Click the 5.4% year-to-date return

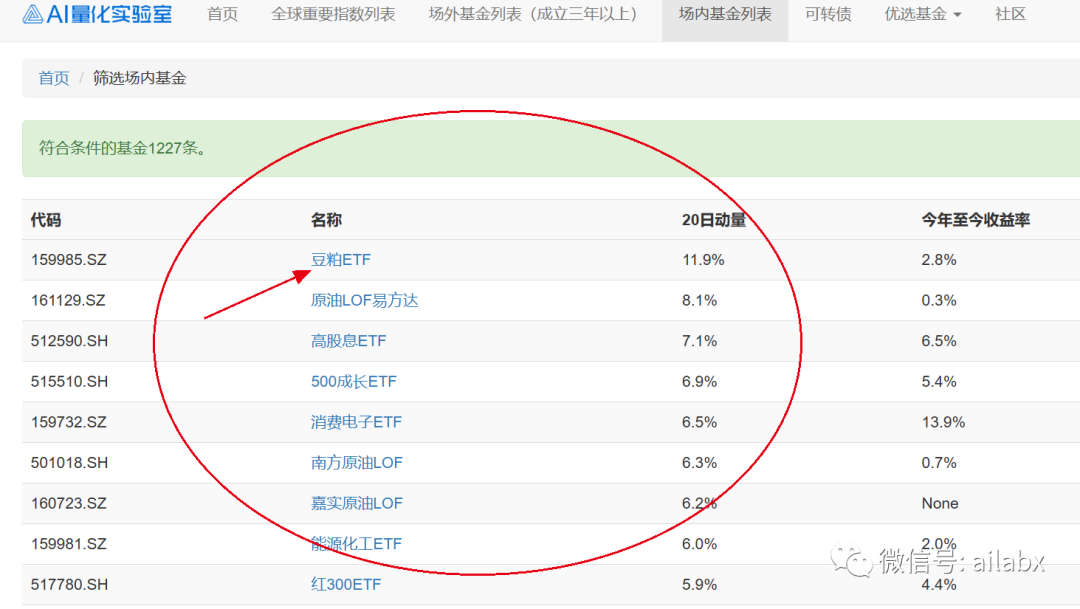(x=939, y=382)
